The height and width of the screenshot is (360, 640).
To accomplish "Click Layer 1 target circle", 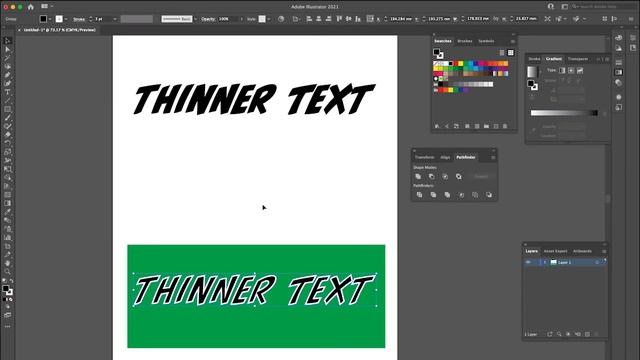I will pyautogui.click(x=597, y=262).
